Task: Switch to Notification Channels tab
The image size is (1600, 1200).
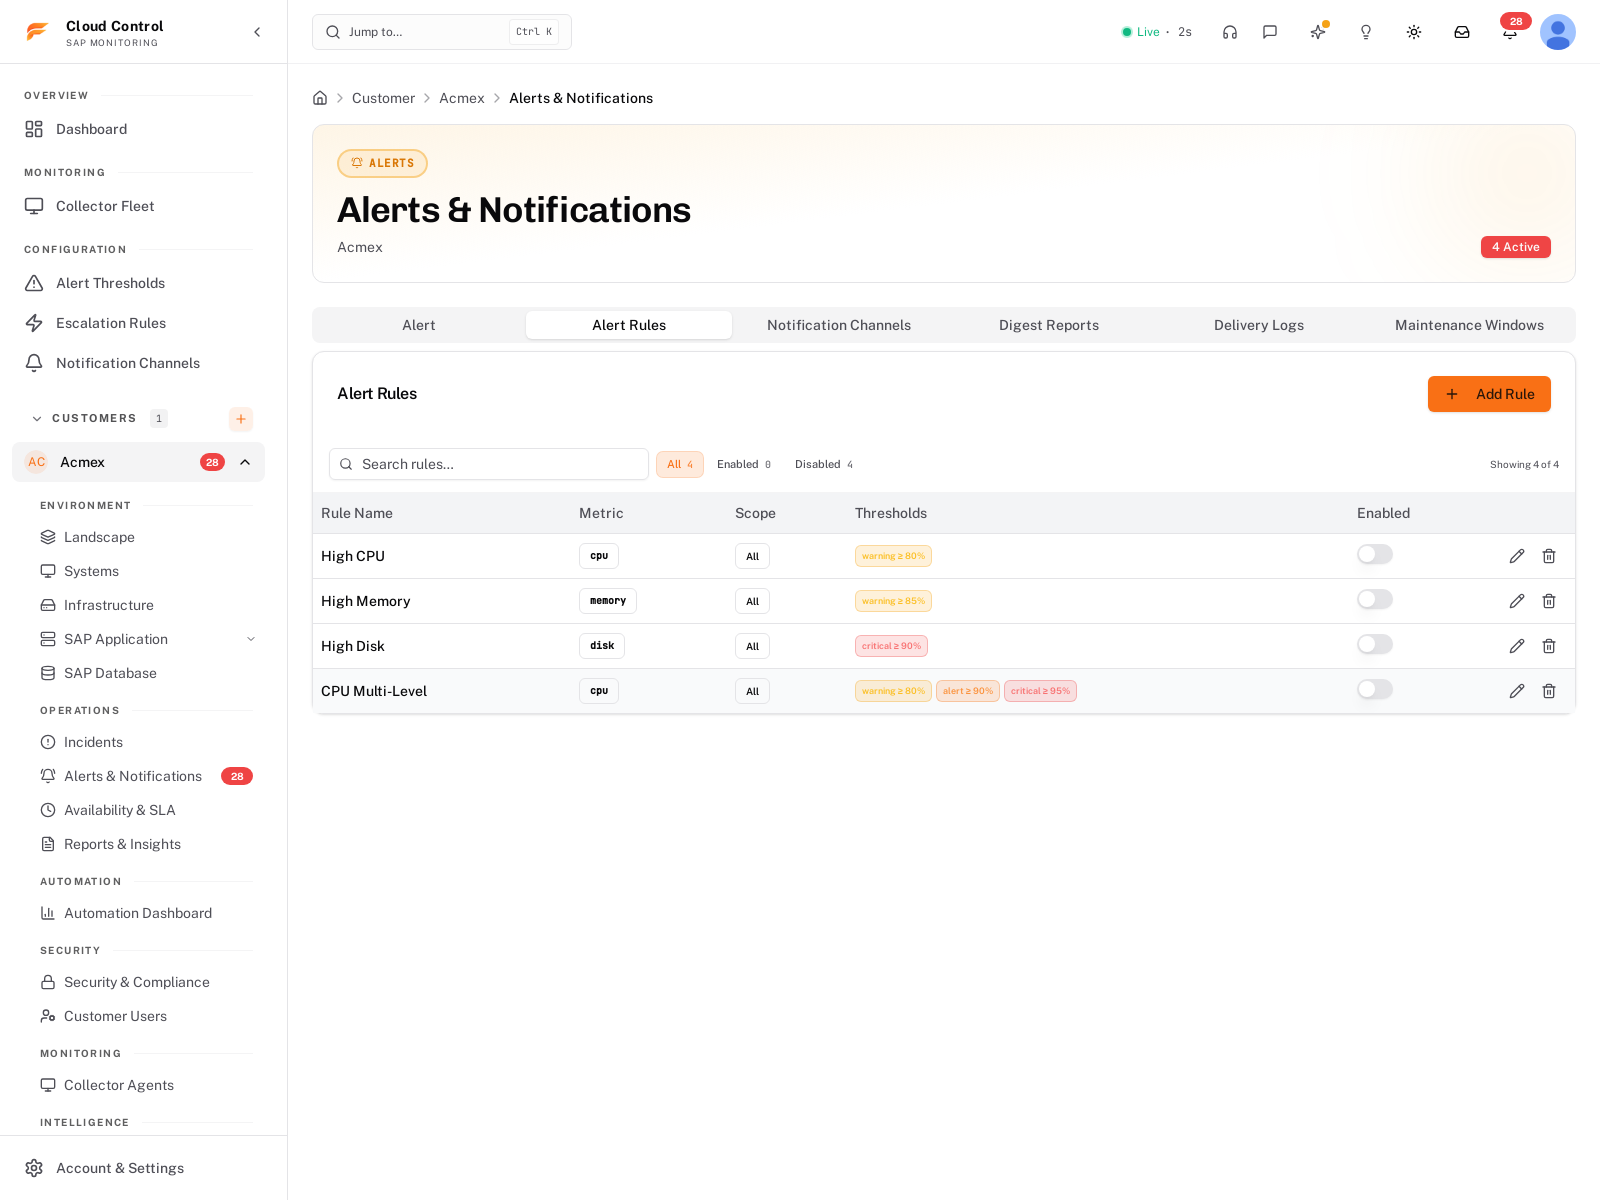Action: click(x=839, y=325)
